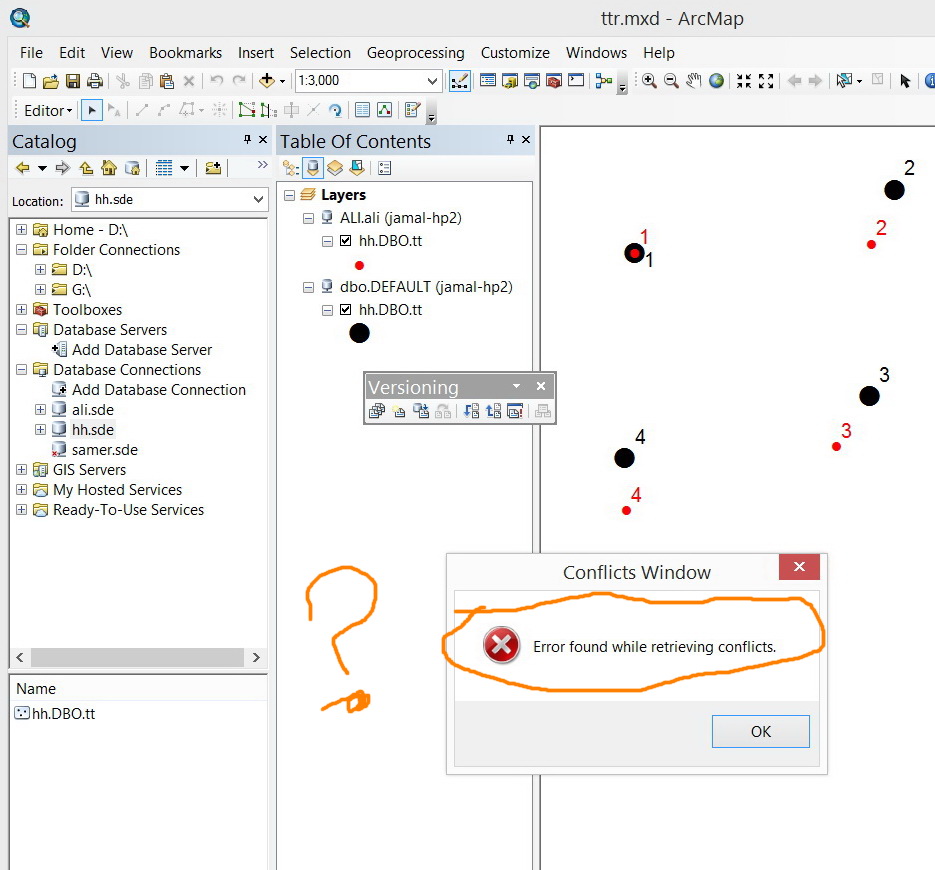
Task: Select the Pan hand tool
Action: pos(693,81)
